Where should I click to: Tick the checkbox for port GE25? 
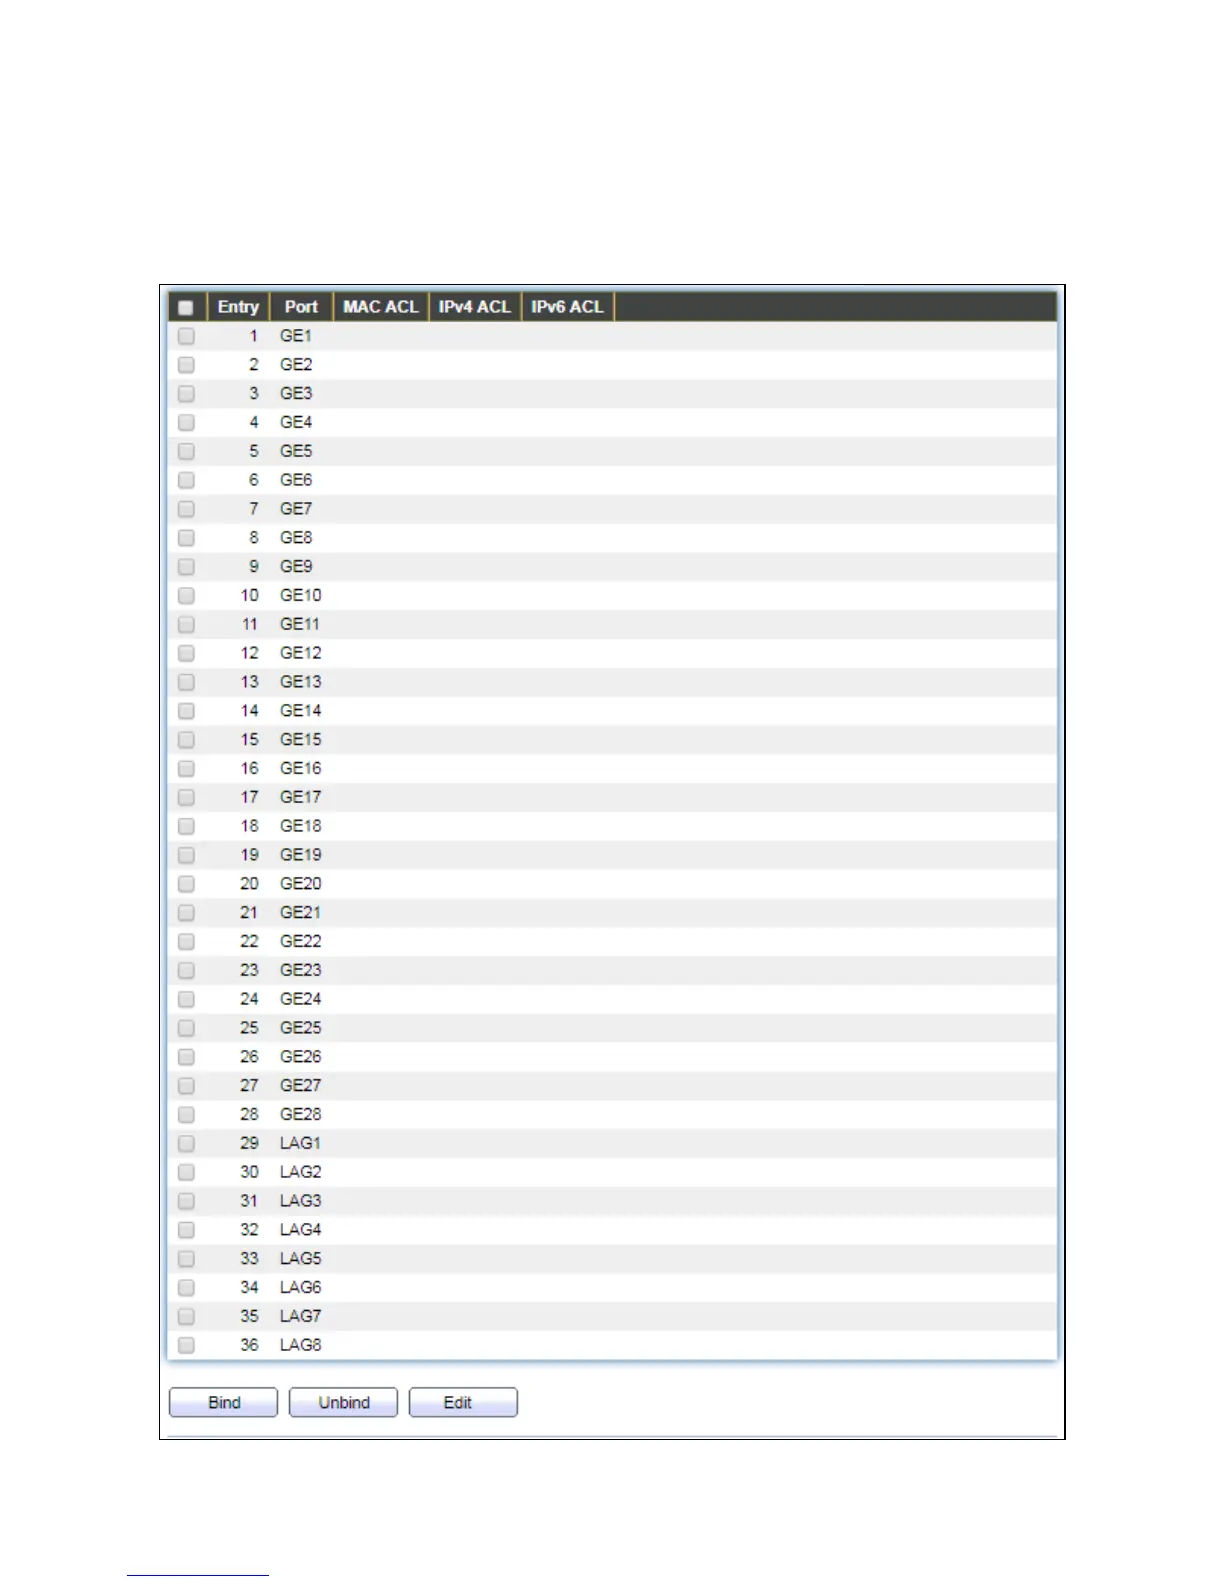coord(186,1028)
